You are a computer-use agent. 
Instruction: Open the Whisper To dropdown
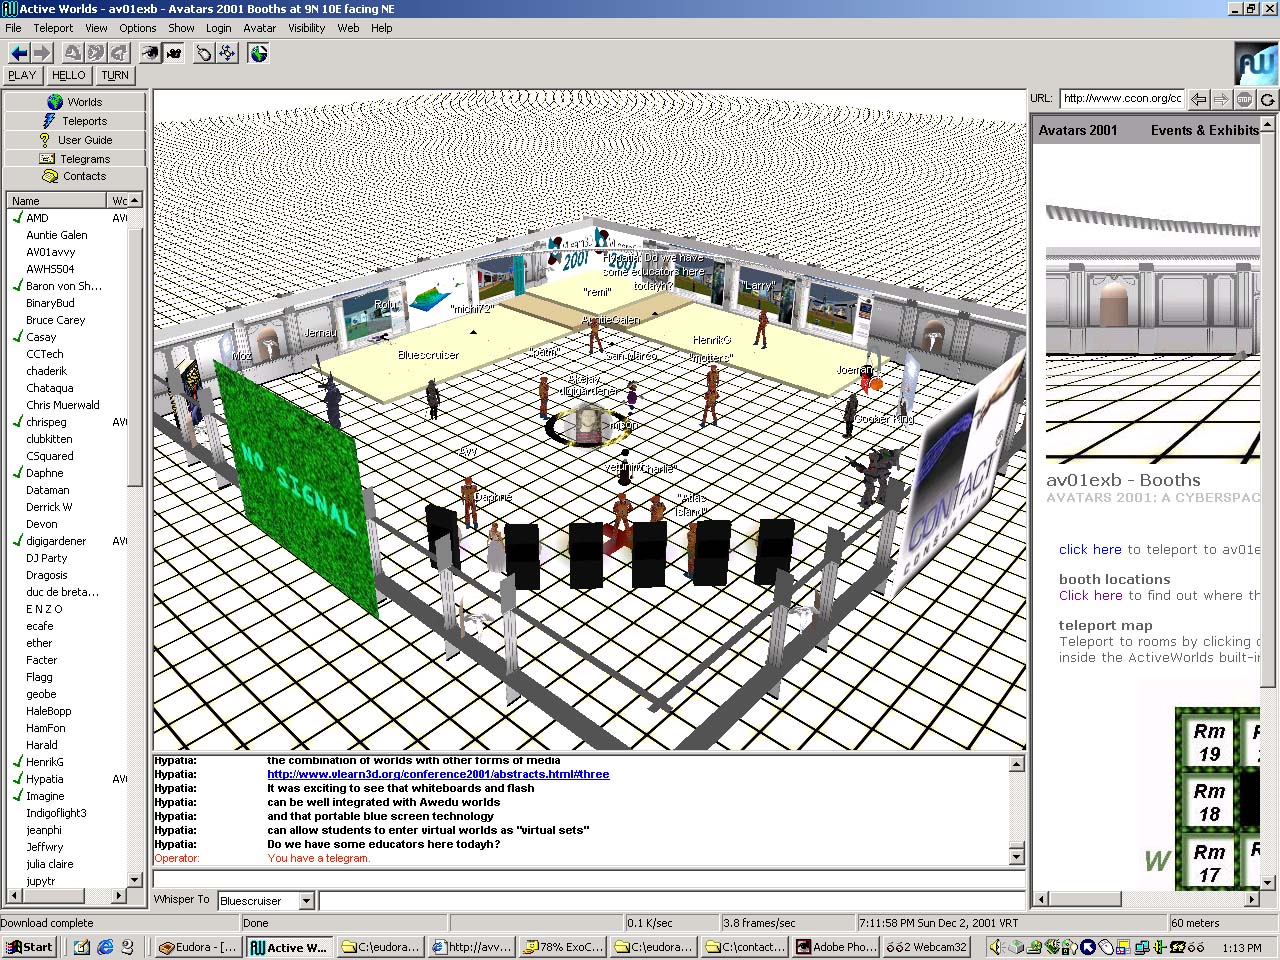click(307, 901)
